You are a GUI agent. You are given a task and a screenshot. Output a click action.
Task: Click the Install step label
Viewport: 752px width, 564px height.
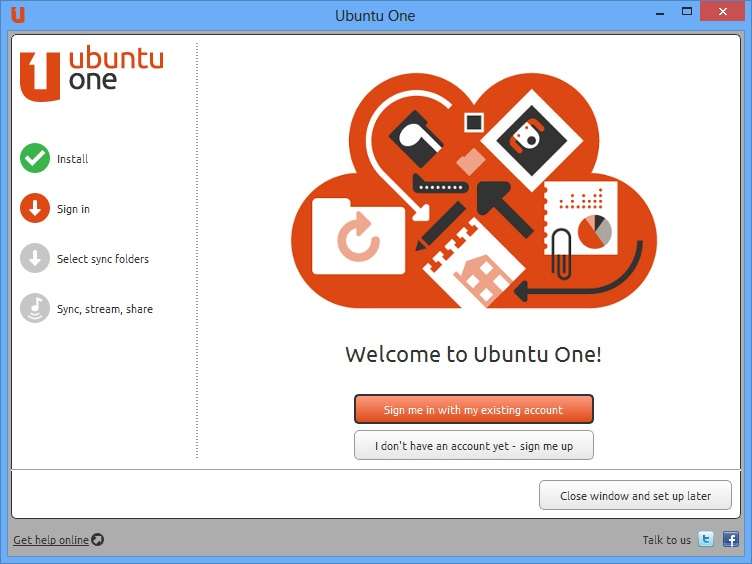(x=72, y=159)
